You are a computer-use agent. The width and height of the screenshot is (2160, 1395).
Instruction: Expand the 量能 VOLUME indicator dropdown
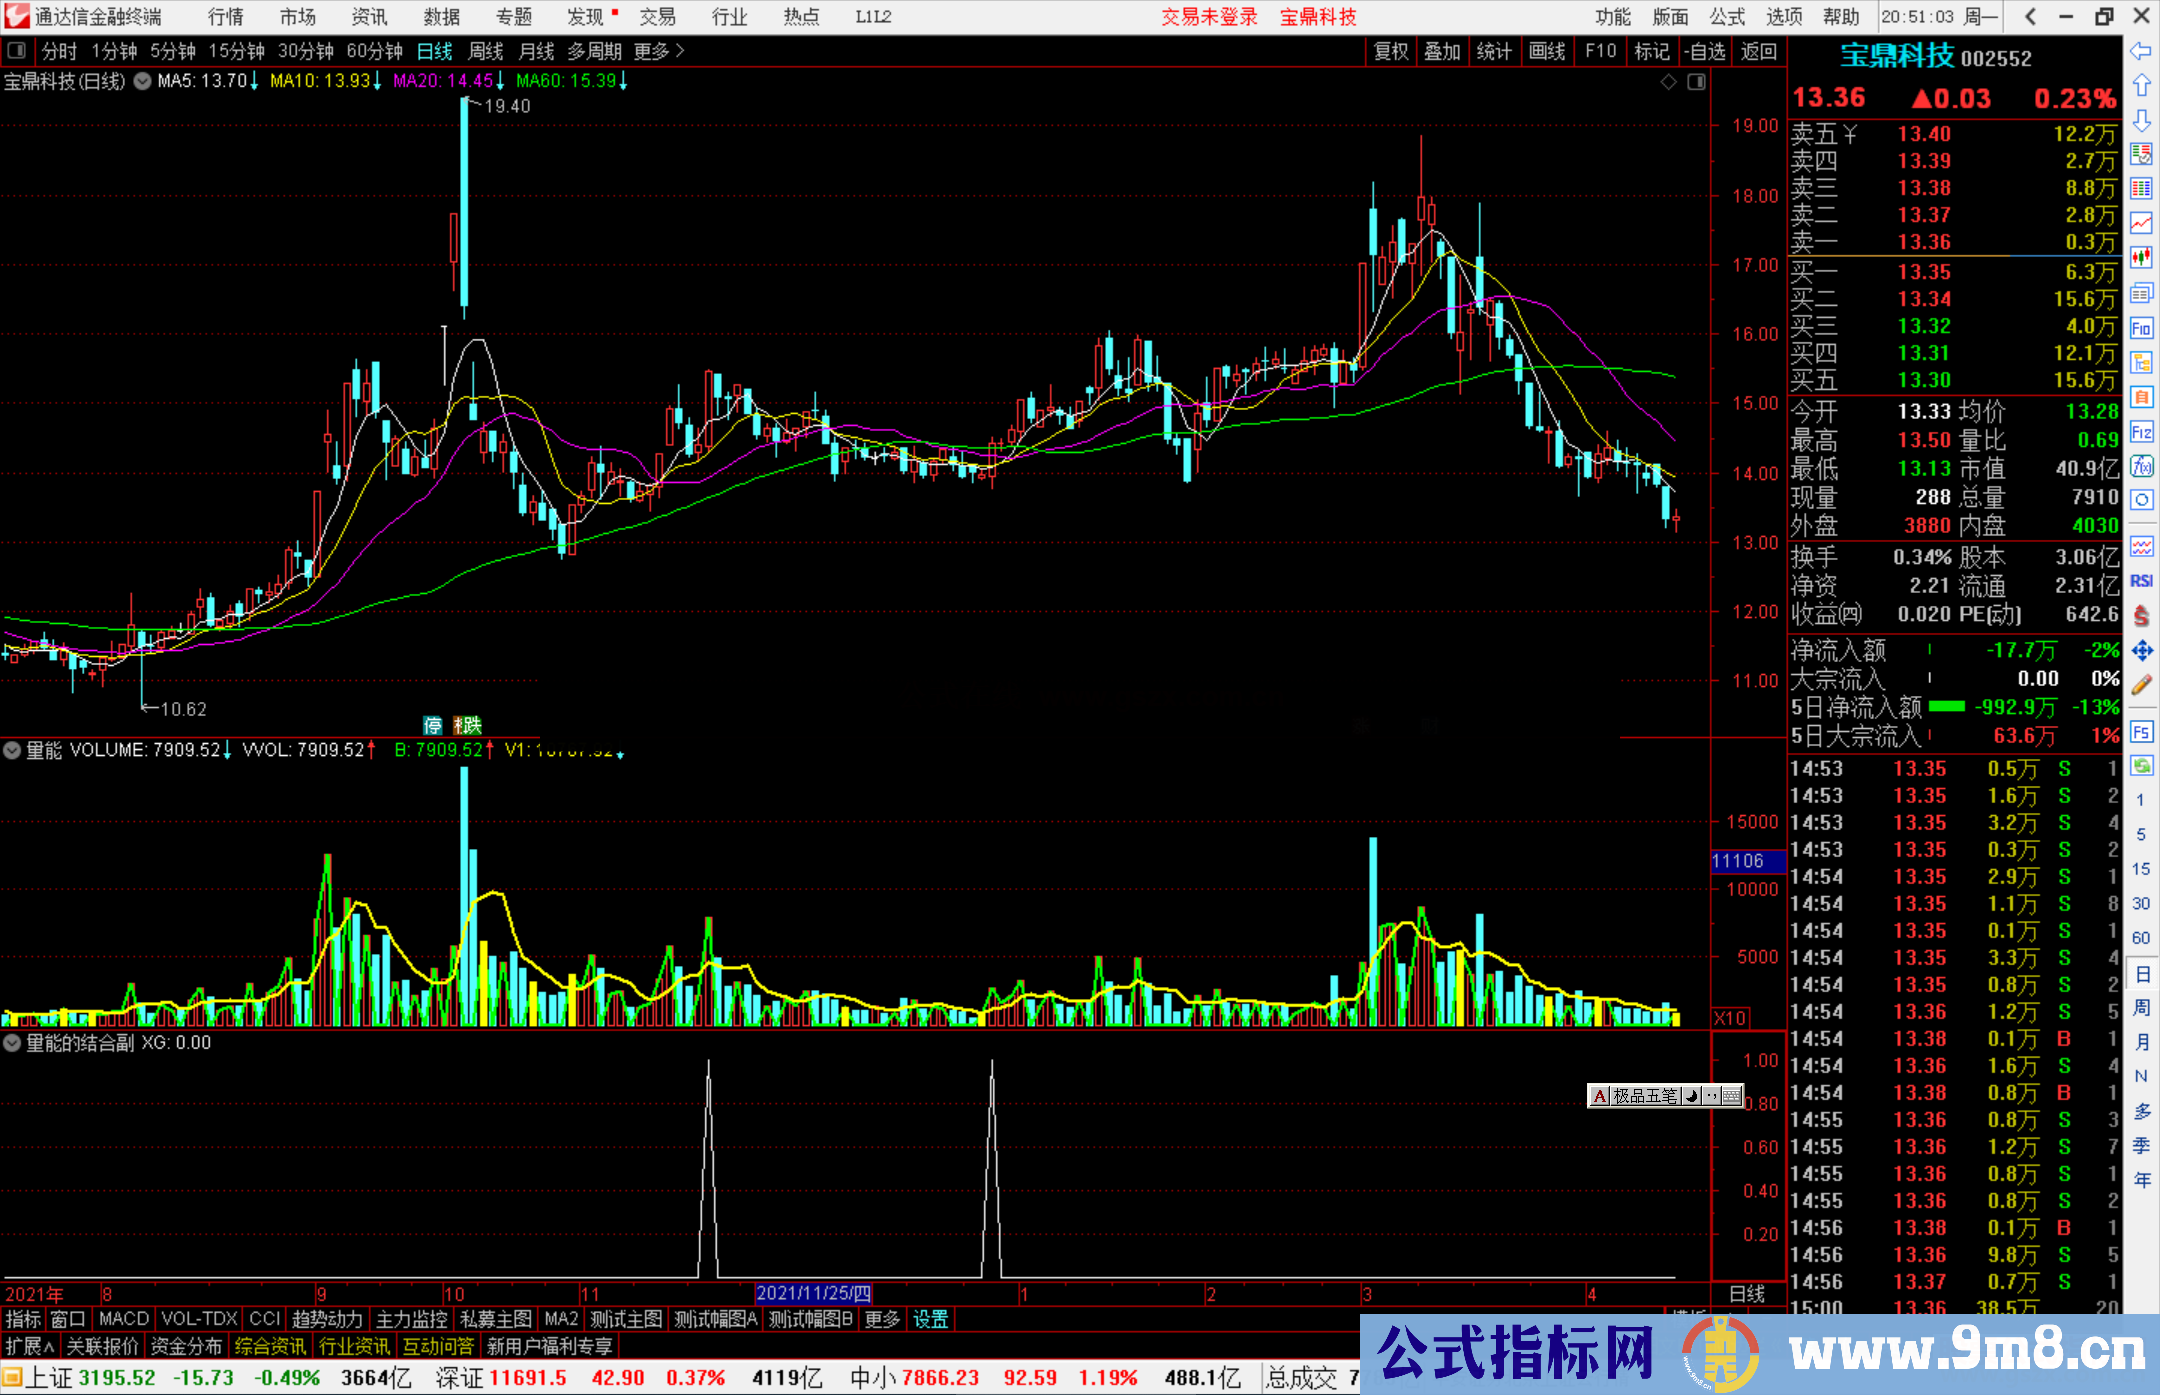(x=12, y=750)
